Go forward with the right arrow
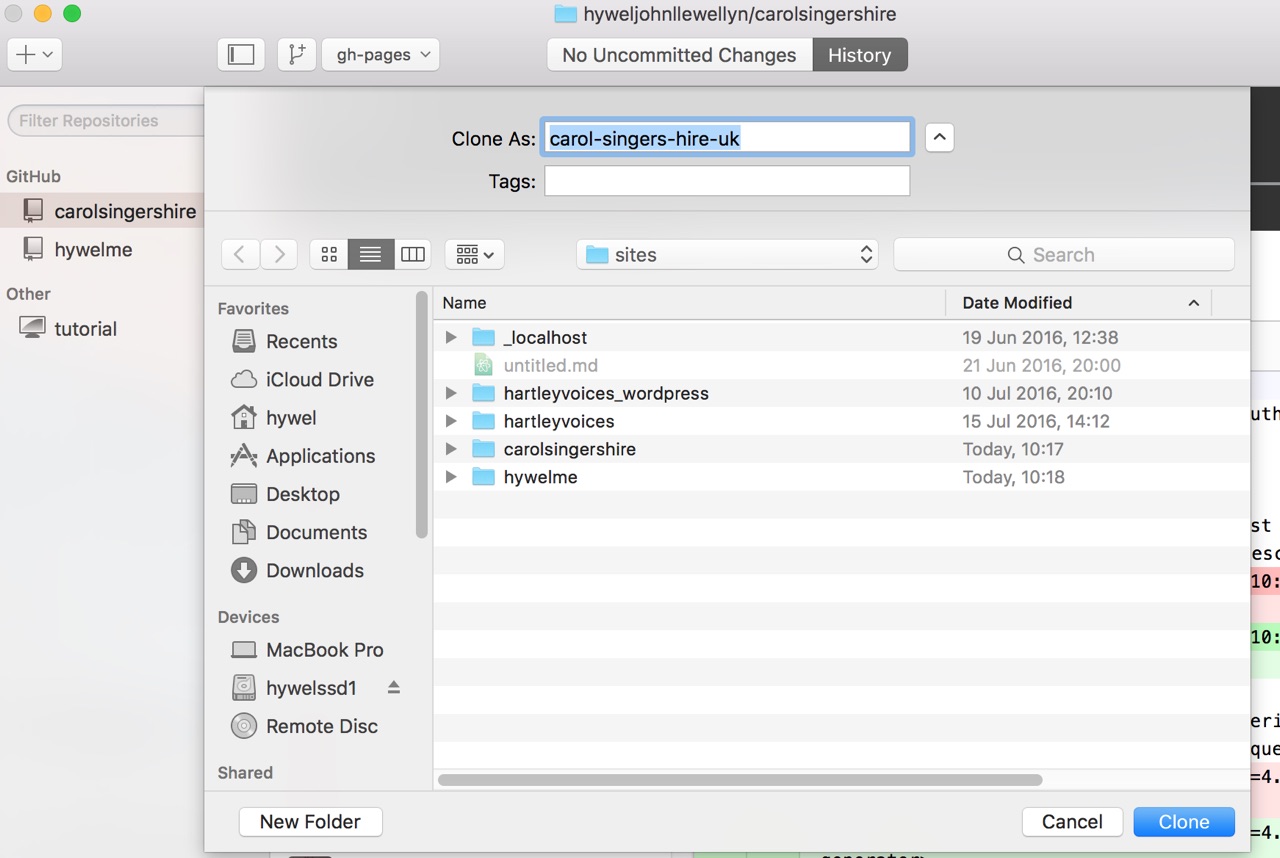The width and height of the screenshot is (1280, 858). 279,254
